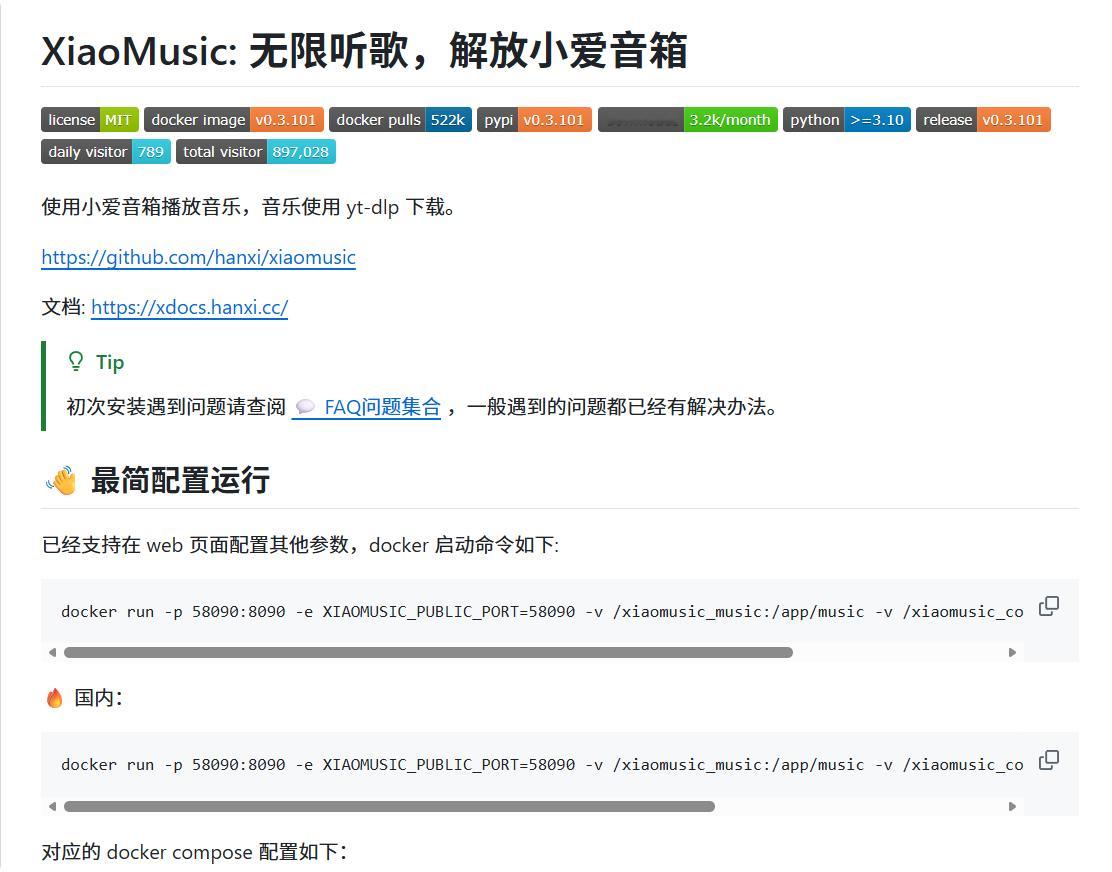Image resolution: width=1112 pixels, height=872 pixels.
Task: Click the pypi v0.3.101 badge
Action: coord(535,119)
